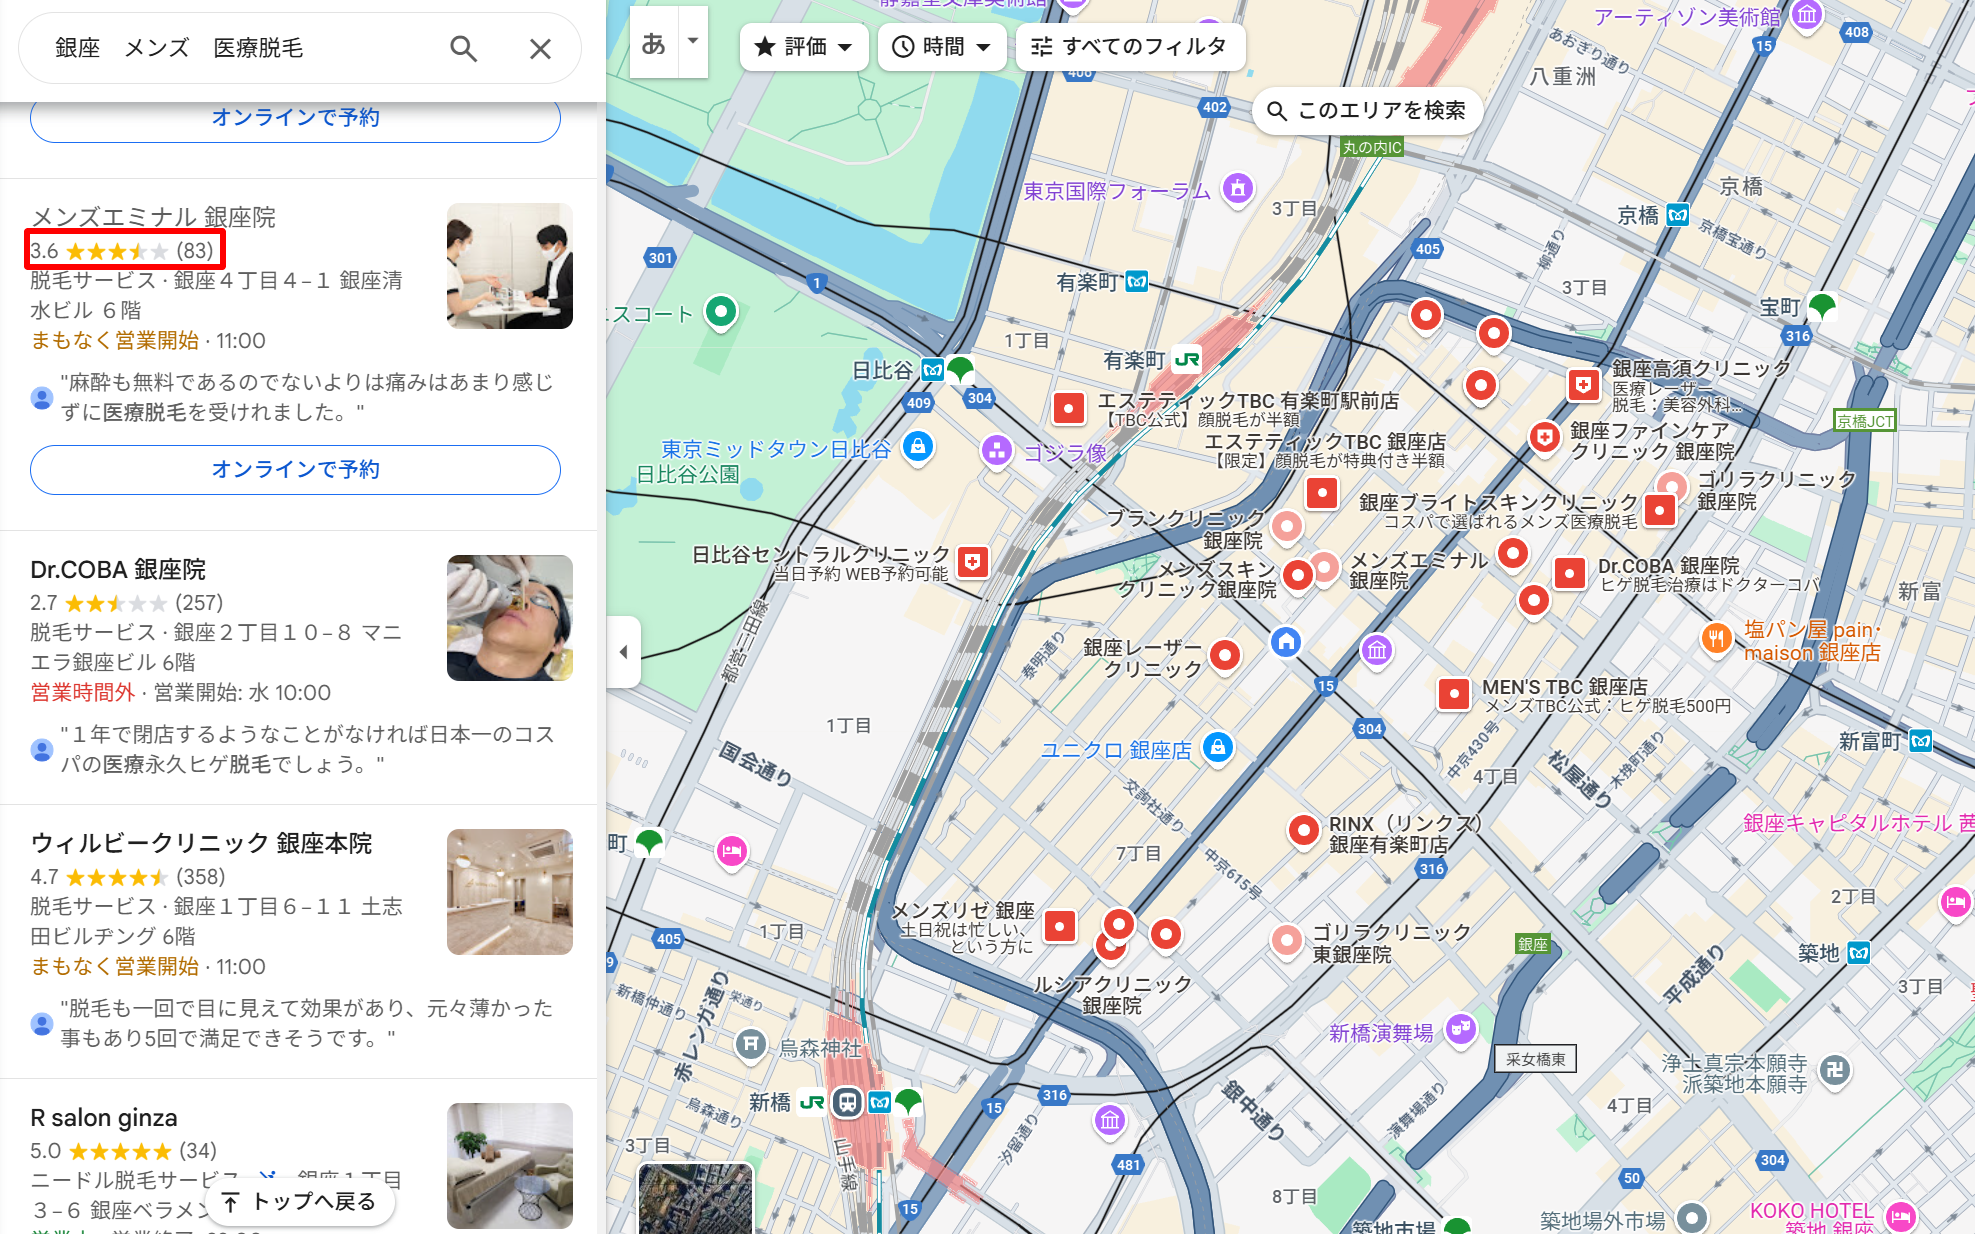Click 築地場外市場 marker icon
Image resolution: width=1975 pixels, height=1234 pixels.
(x=1691, y=1218)
